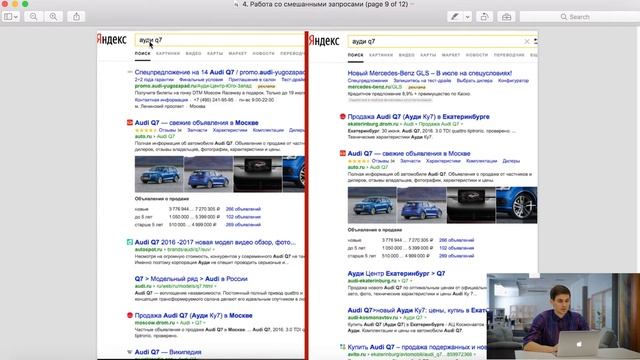Open Q7 > Модельный ряд > Audi в России link
Viewport: 640px width, 360px height.
(x=191, y=279)
